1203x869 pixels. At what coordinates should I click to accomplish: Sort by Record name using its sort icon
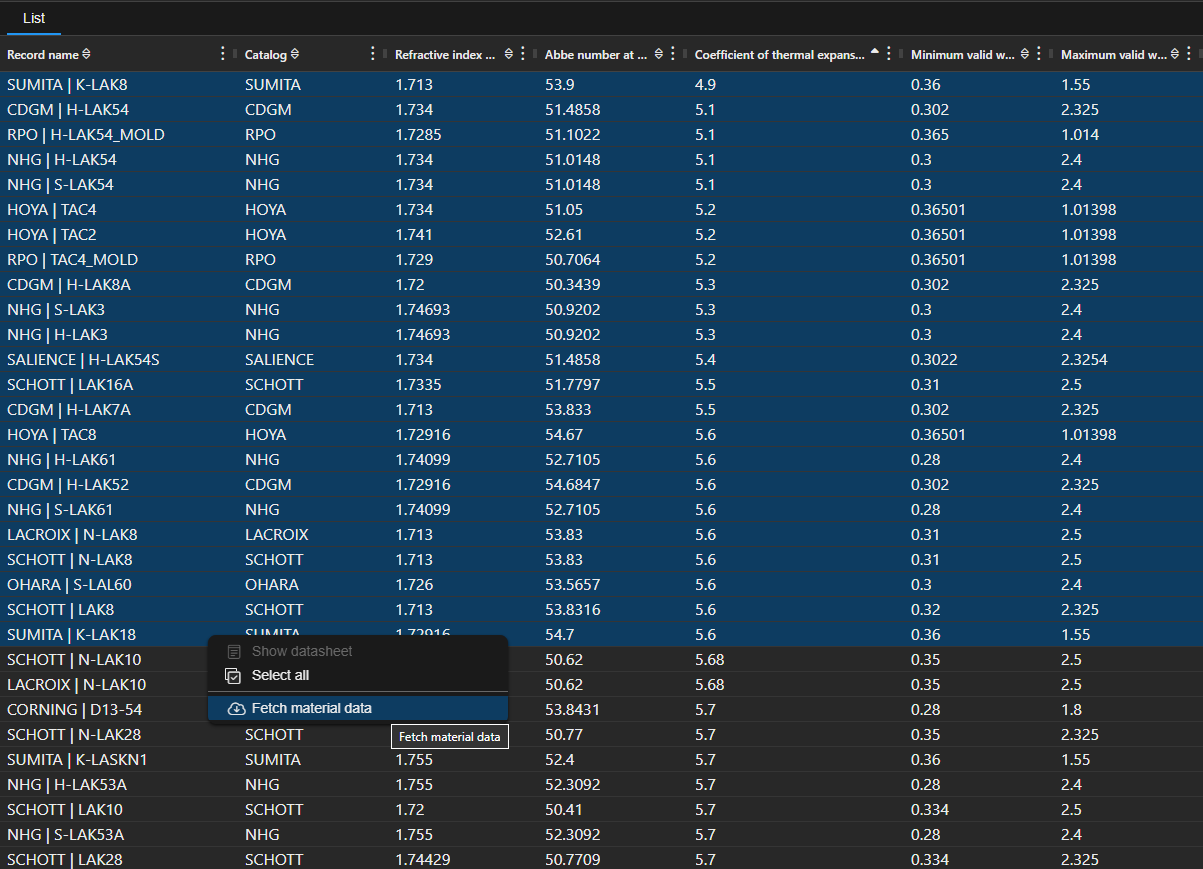pos(86,54)
